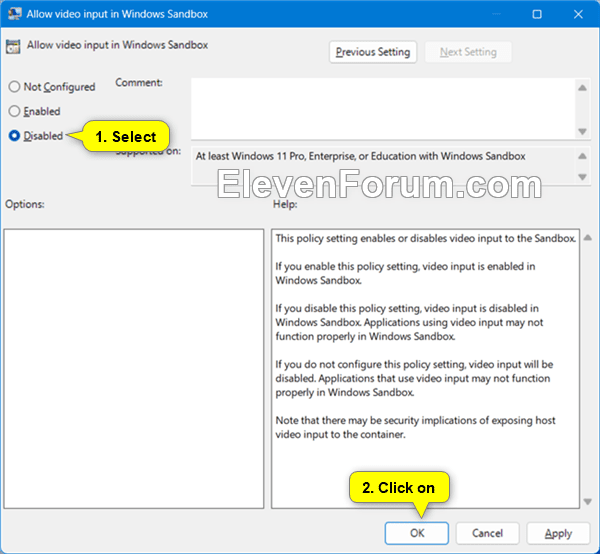The image size is (600, 554).
Task: Click the help paragraph starting 'If you do not configure'
Action: (x=414, y=378)
